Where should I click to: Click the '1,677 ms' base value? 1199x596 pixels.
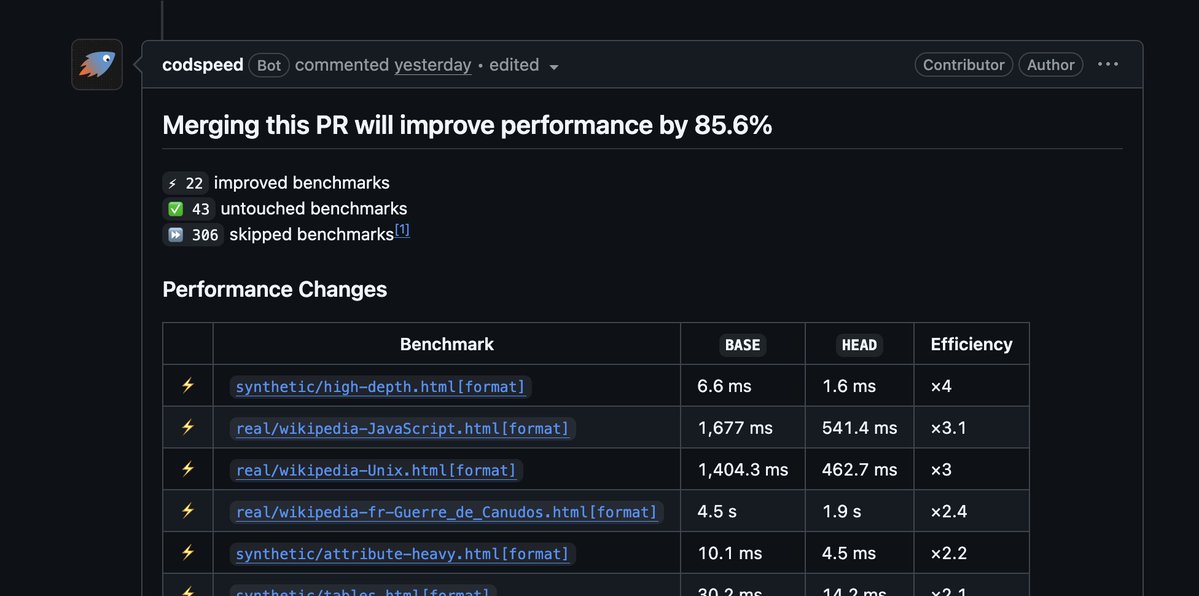(735, 428)
